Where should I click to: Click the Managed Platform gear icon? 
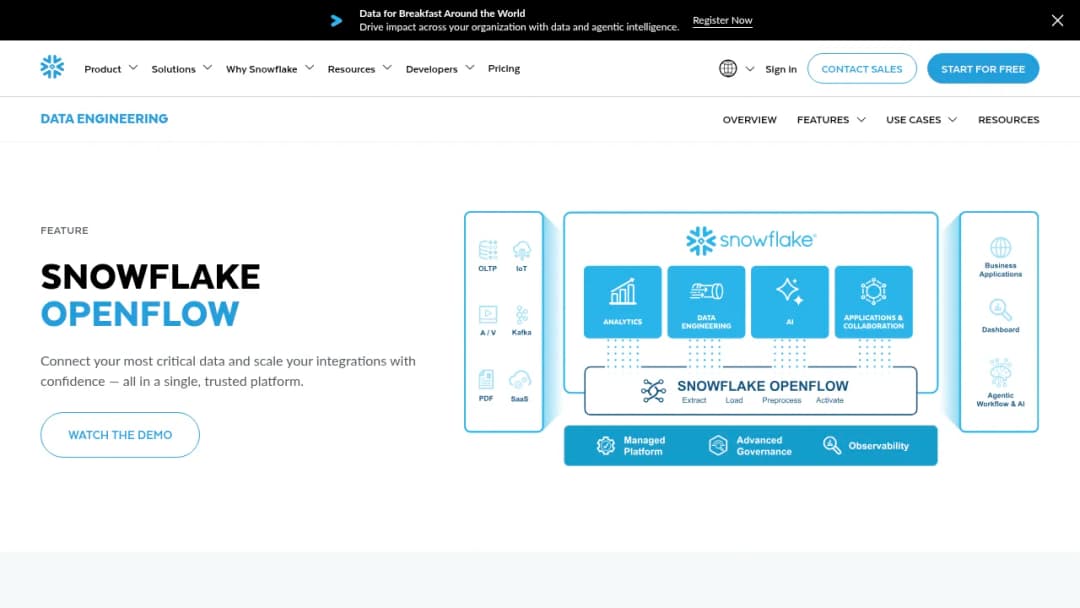(605, 445)
